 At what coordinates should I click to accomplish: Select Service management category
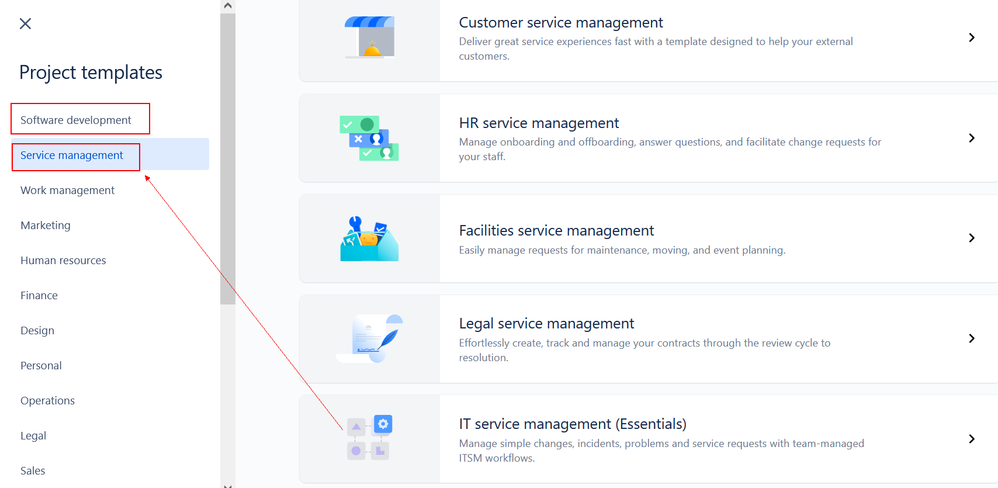coord(72,155)
